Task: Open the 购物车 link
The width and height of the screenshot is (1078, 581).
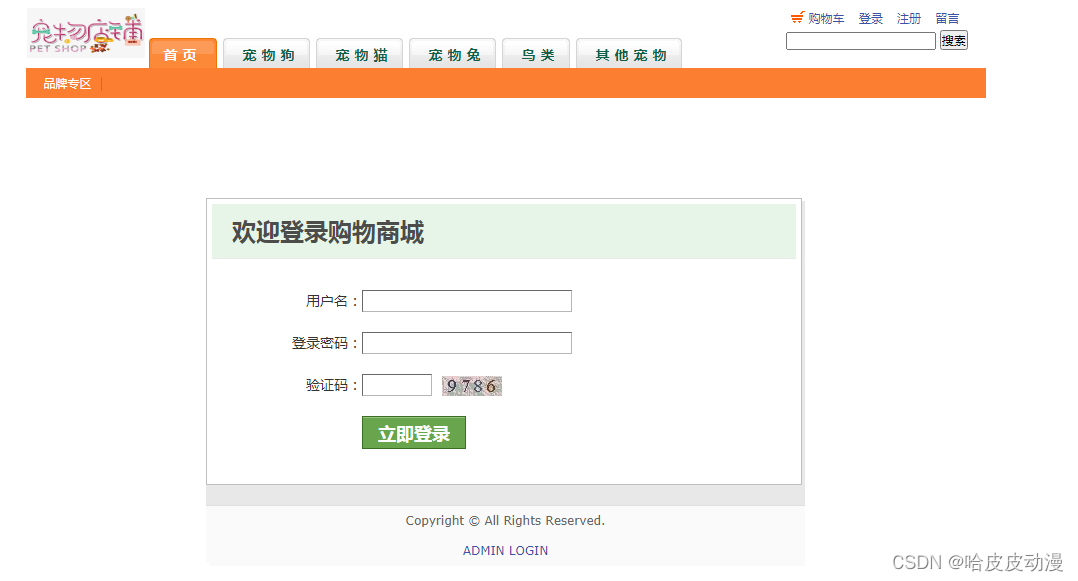Action: pyautogui.click(x=826, y=19)
